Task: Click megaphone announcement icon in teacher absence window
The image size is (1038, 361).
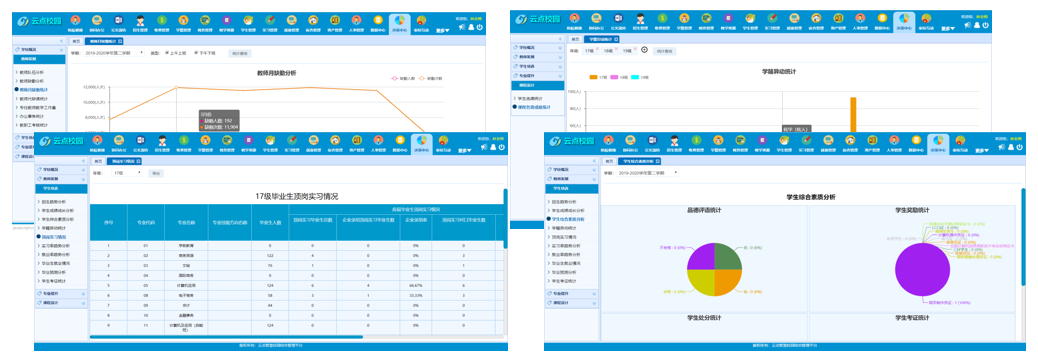Action: click(461, 26)
